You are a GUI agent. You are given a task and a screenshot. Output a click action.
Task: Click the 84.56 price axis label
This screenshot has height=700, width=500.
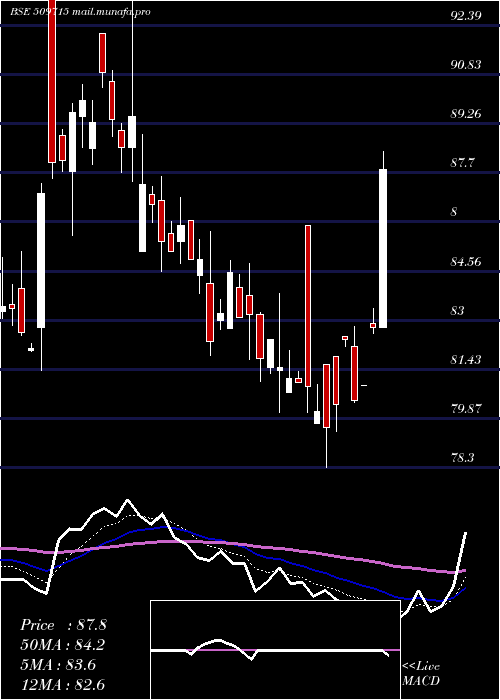pyautogui.click(x=466, y=261)
